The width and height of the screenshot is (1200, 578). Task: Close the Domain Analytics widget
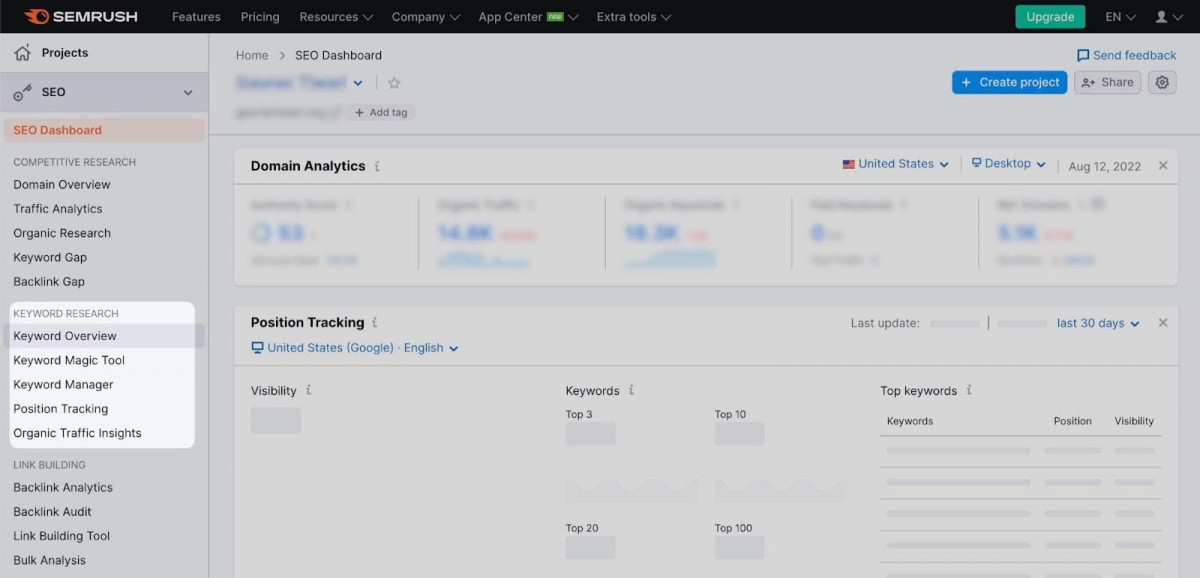click(1163, 166)
